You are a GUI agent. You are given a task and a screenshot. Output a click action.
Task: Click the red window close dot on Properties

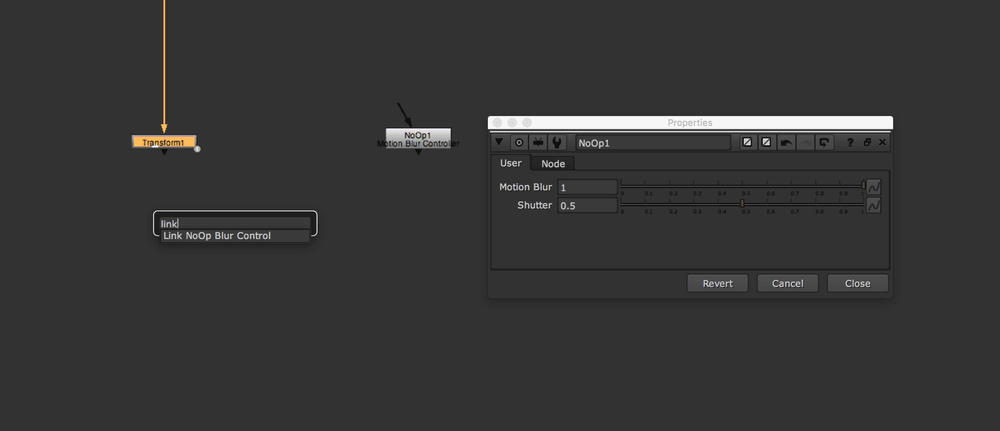point(497,122)
